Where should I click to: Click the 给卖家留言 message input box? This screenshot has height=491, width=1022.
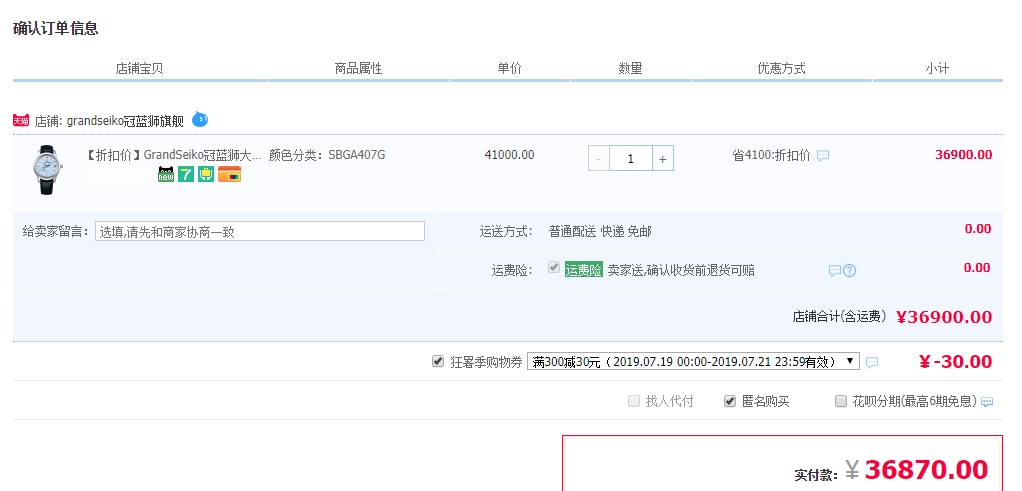click(x=260, y=231)
